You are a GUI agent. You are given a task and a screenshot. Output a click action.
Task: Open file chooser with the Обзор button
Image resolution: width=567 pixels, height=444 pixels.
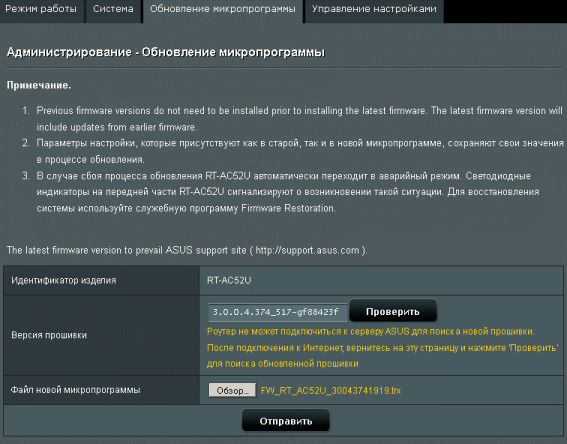coord(232,390)
